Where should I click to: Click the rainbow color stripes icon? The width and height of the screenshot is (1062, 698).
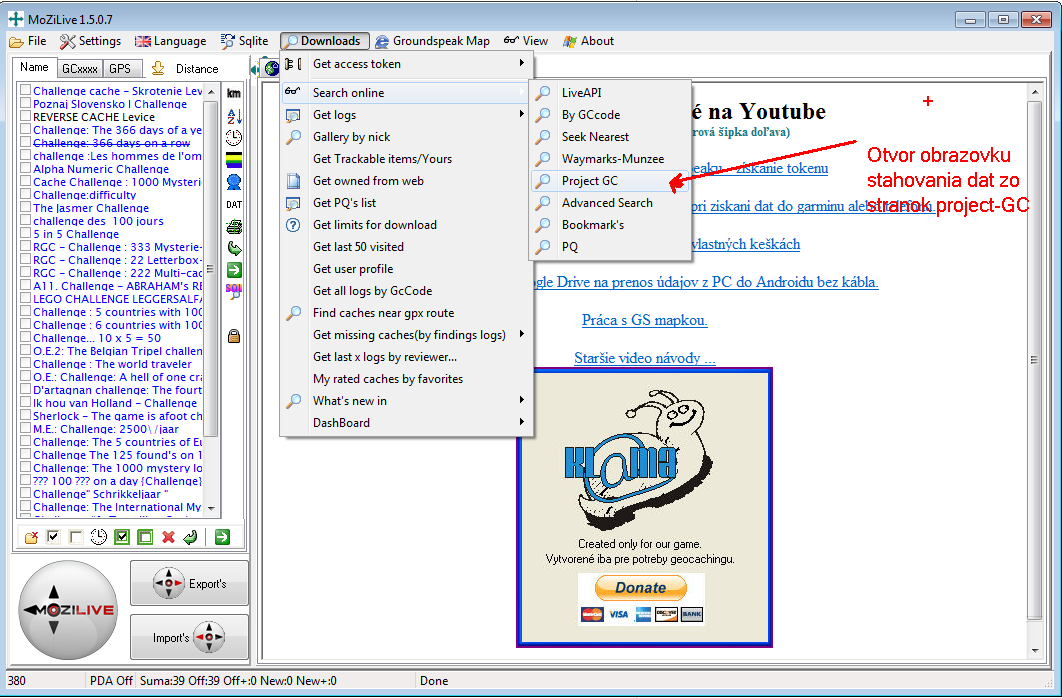click(234, 160)
